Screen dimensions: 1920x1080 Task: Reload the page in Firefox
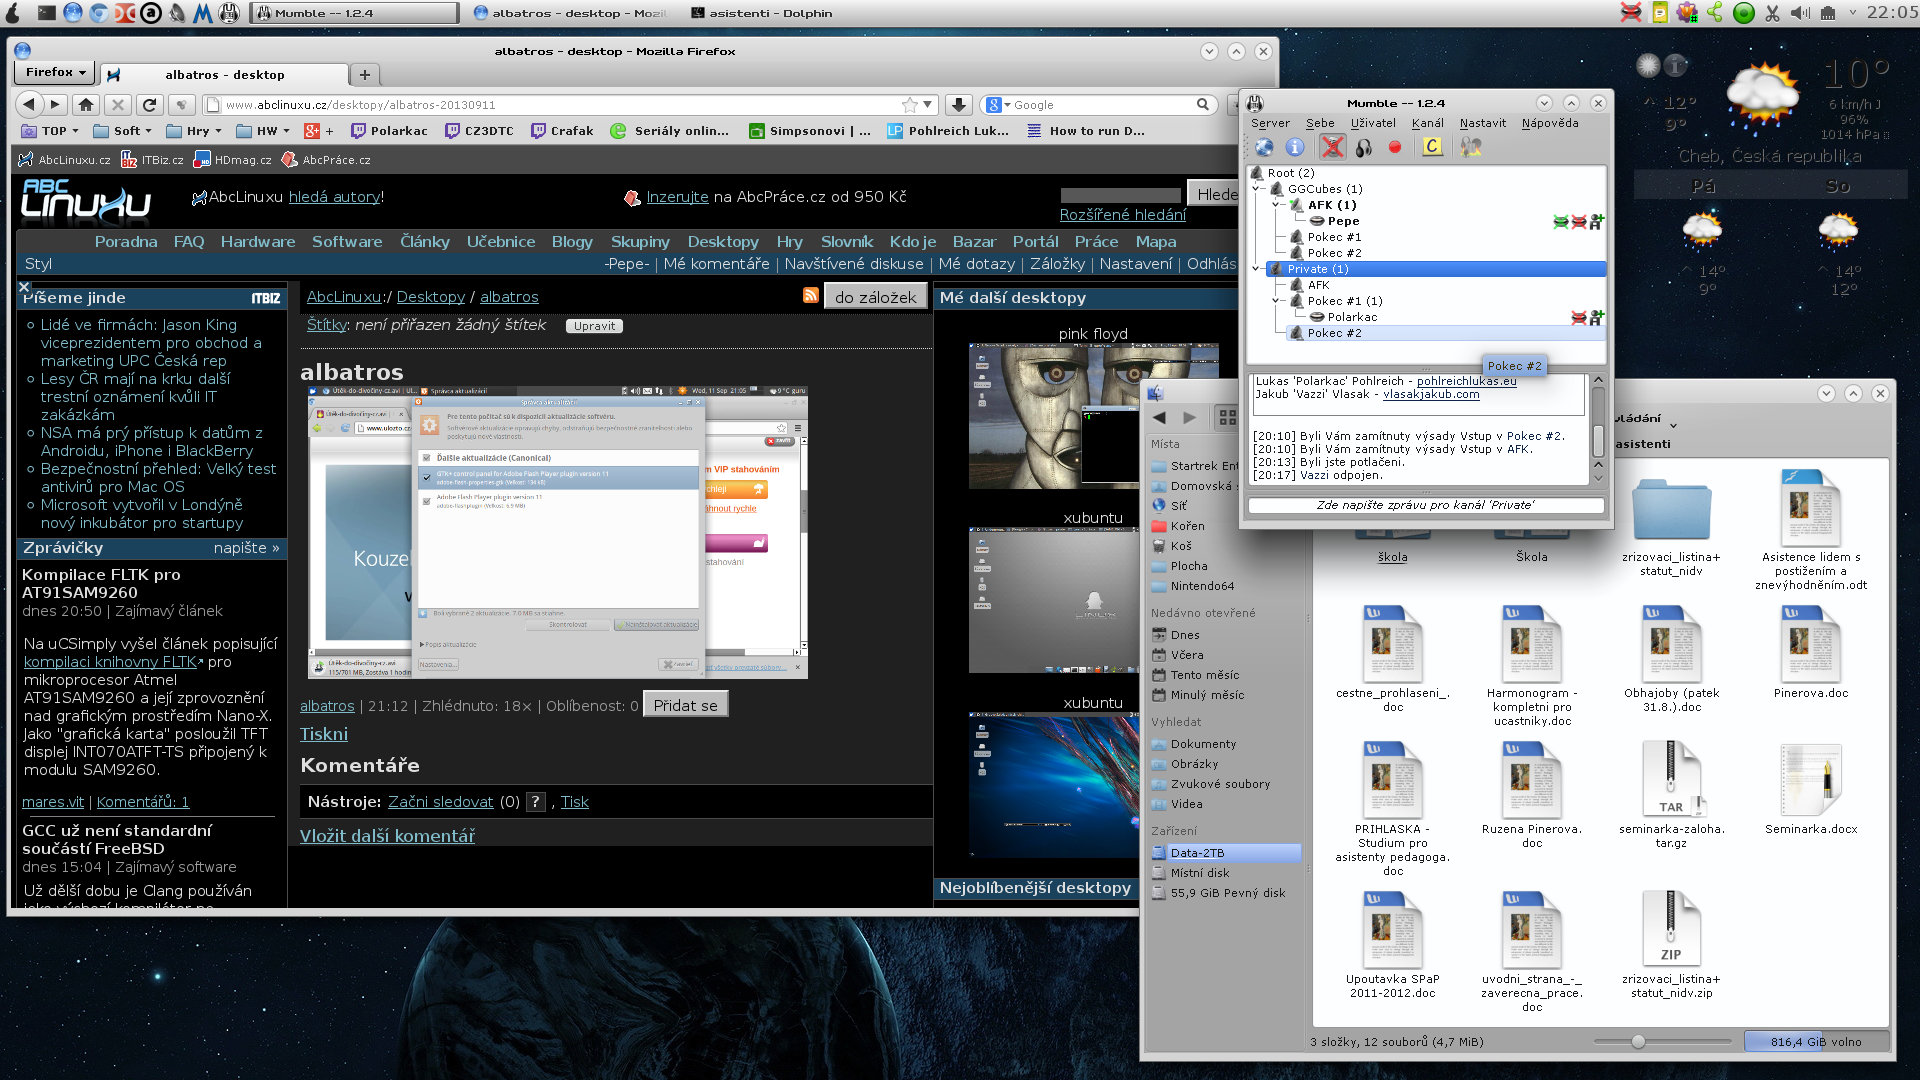[x=150, y=104]
